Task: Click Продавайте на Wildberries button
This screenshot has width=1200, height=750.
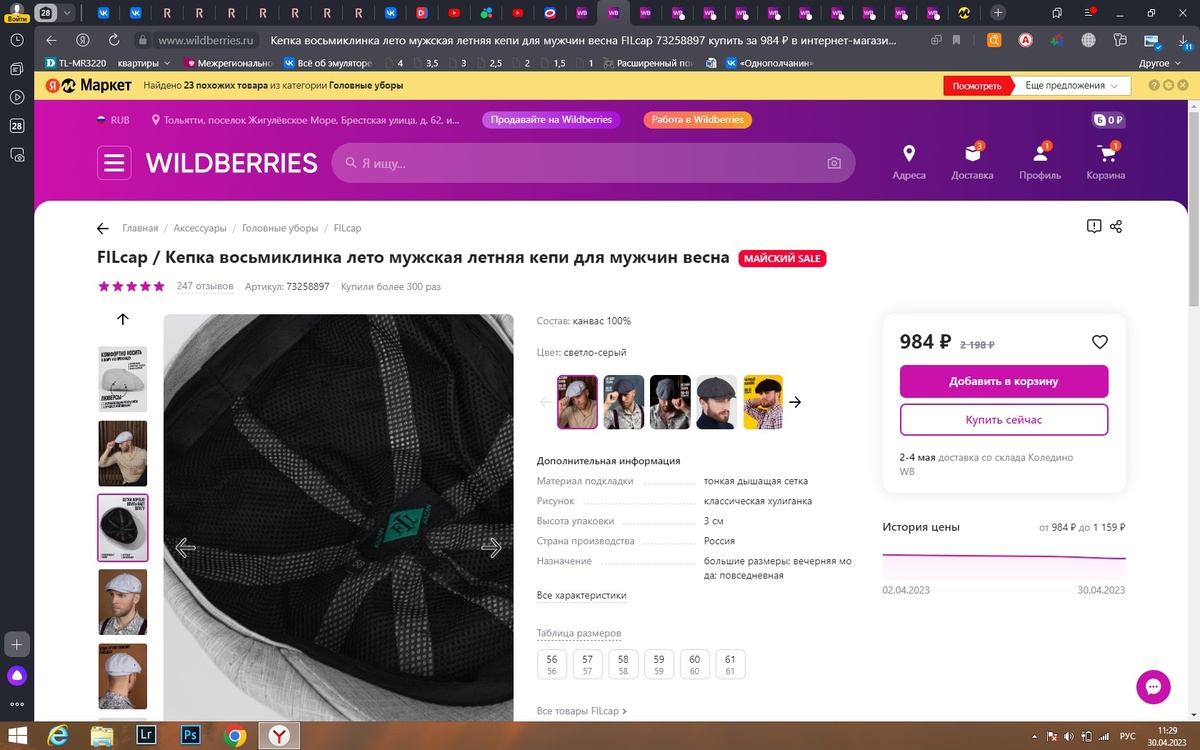Action: 552,120
